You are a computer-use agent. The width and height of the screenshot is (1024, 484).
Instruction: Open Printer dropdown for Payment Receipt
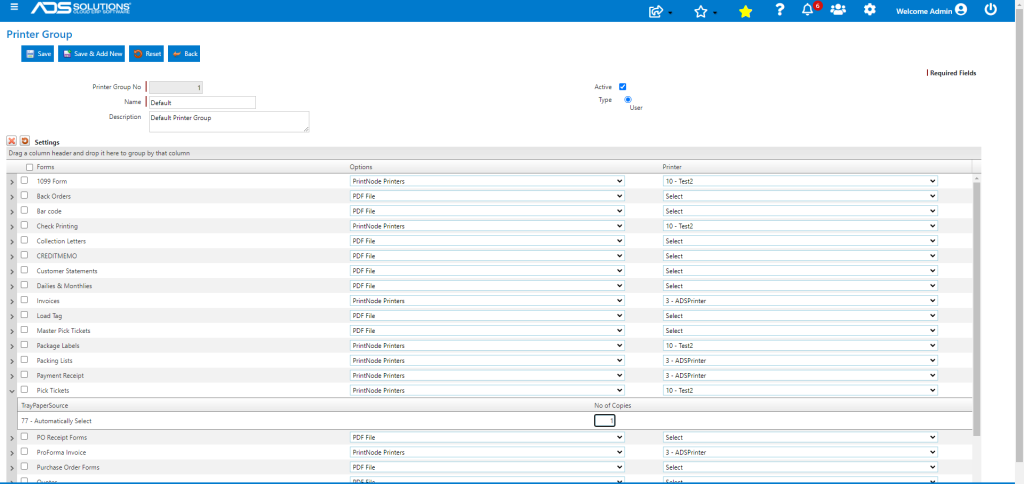800,376
